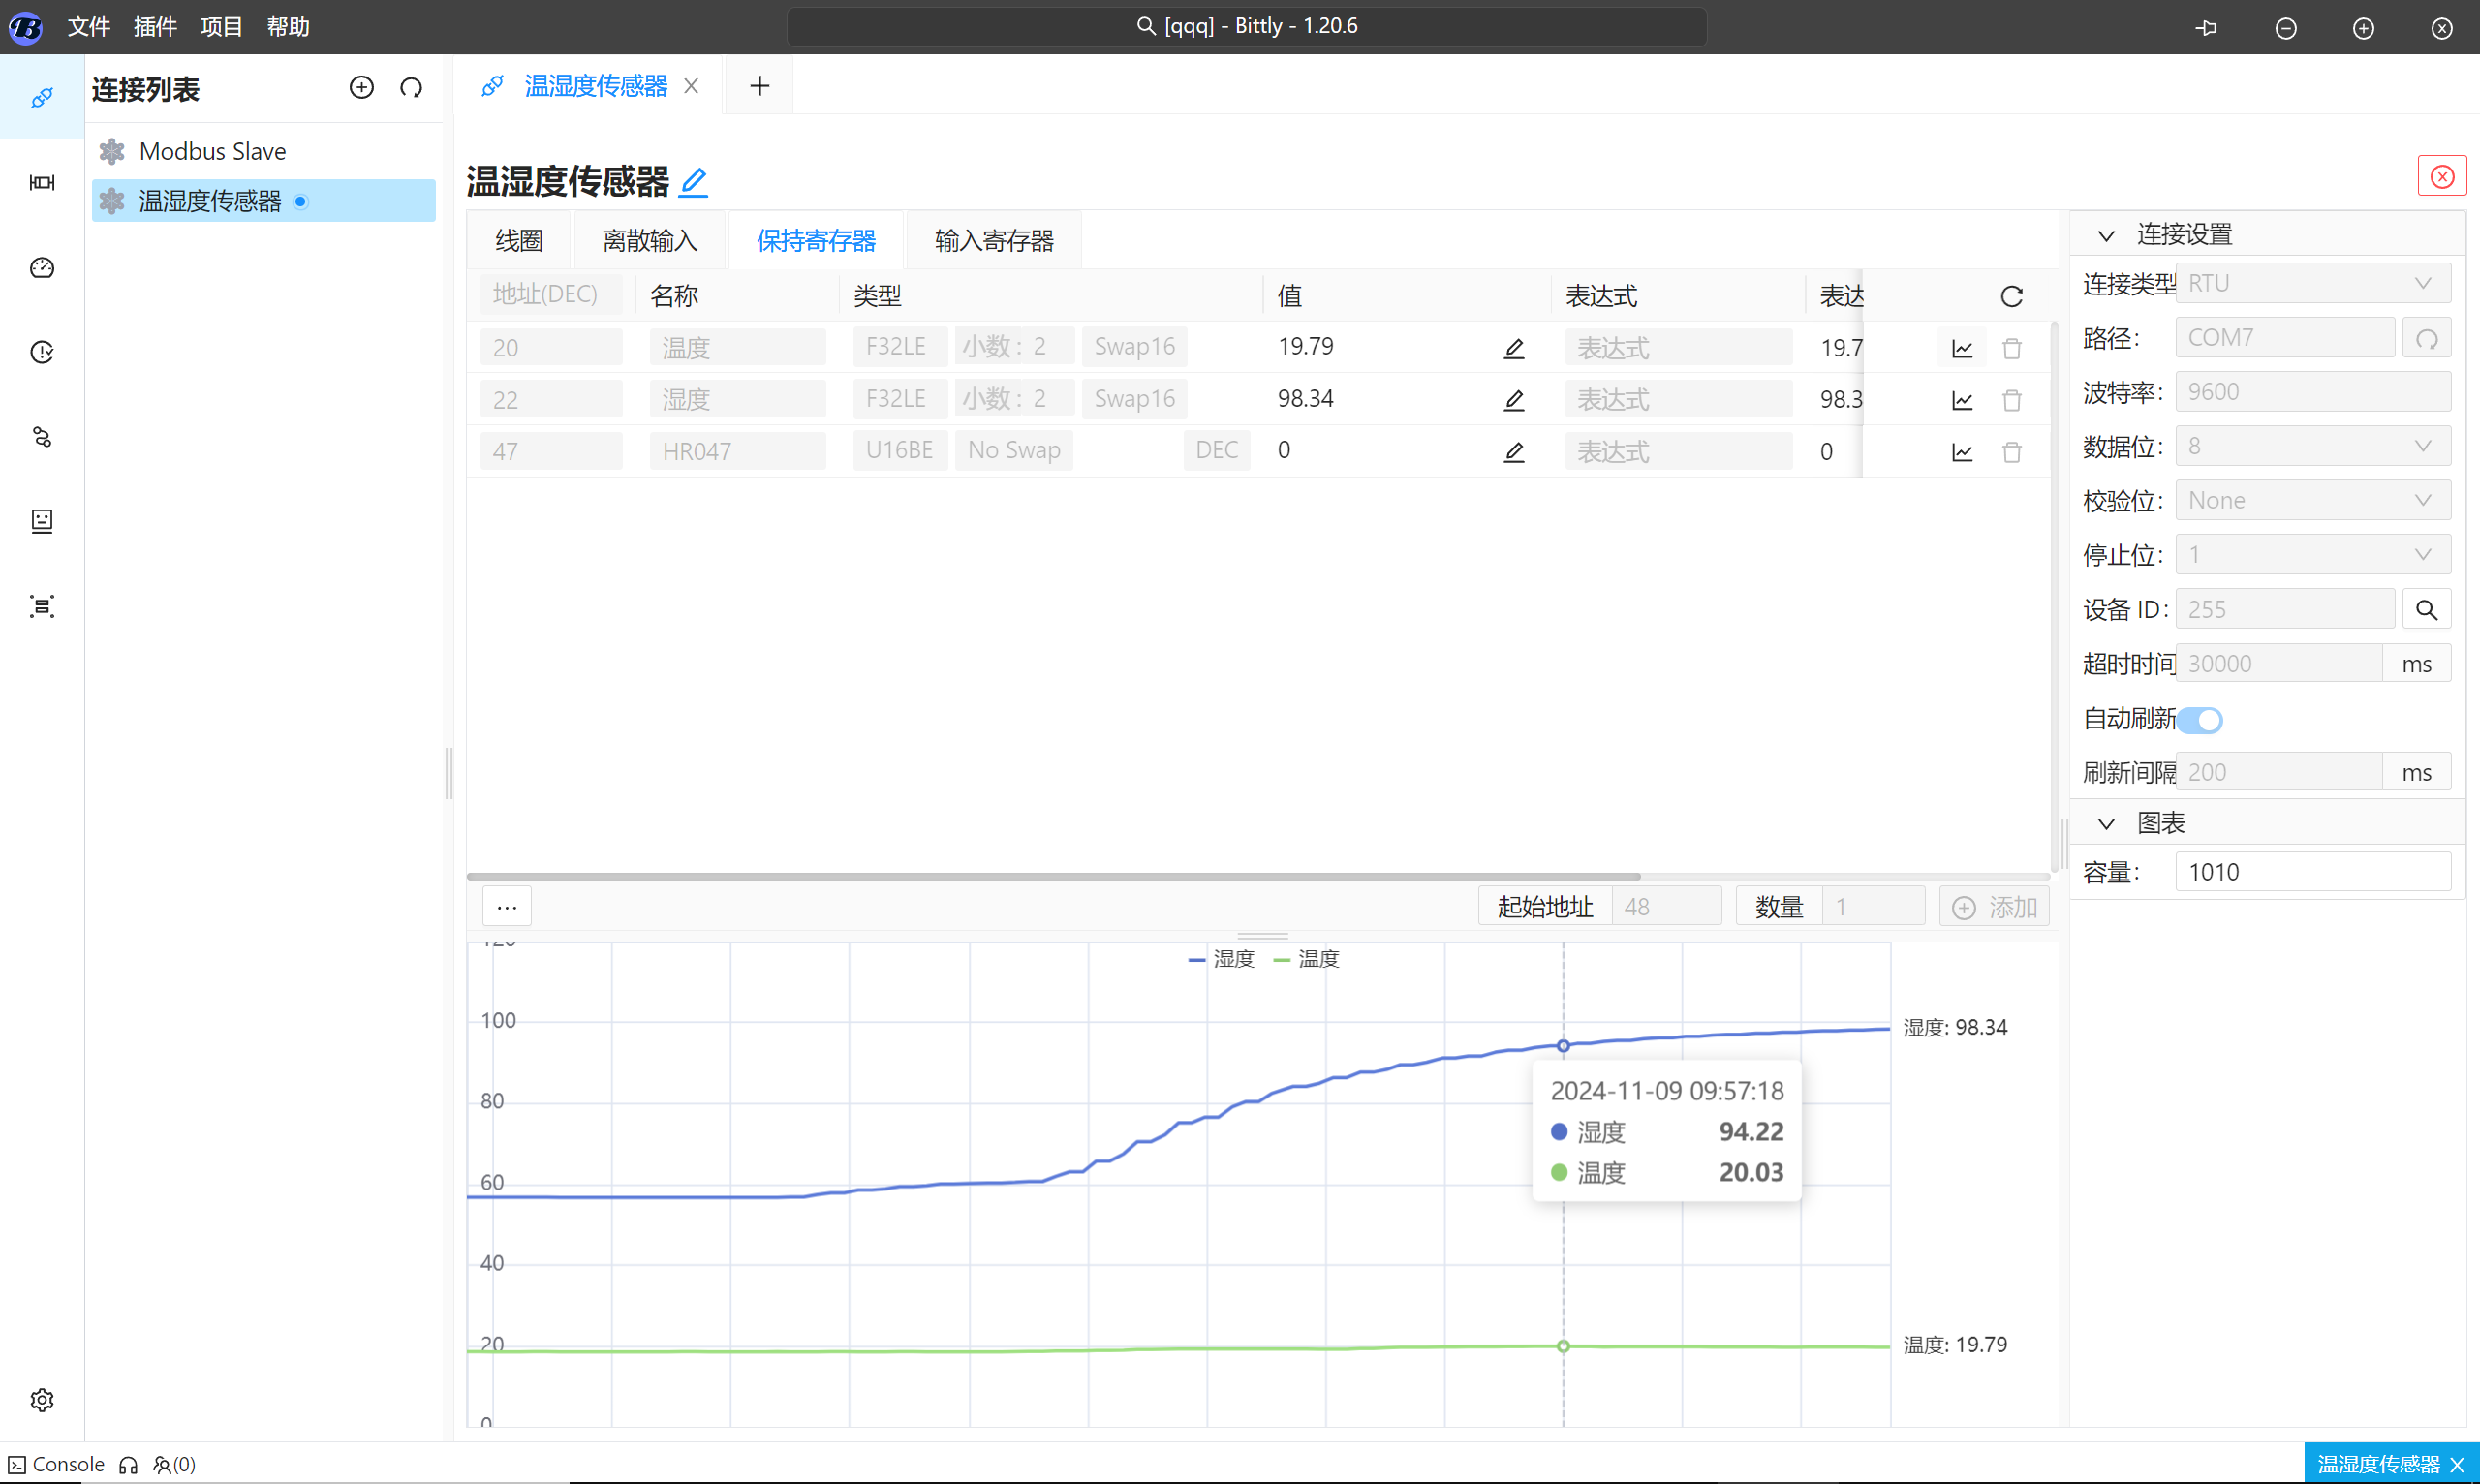This screenshot has height=1484, width=2480.
Task: Pin the window with title bar pin icon
Action: 2207,28
